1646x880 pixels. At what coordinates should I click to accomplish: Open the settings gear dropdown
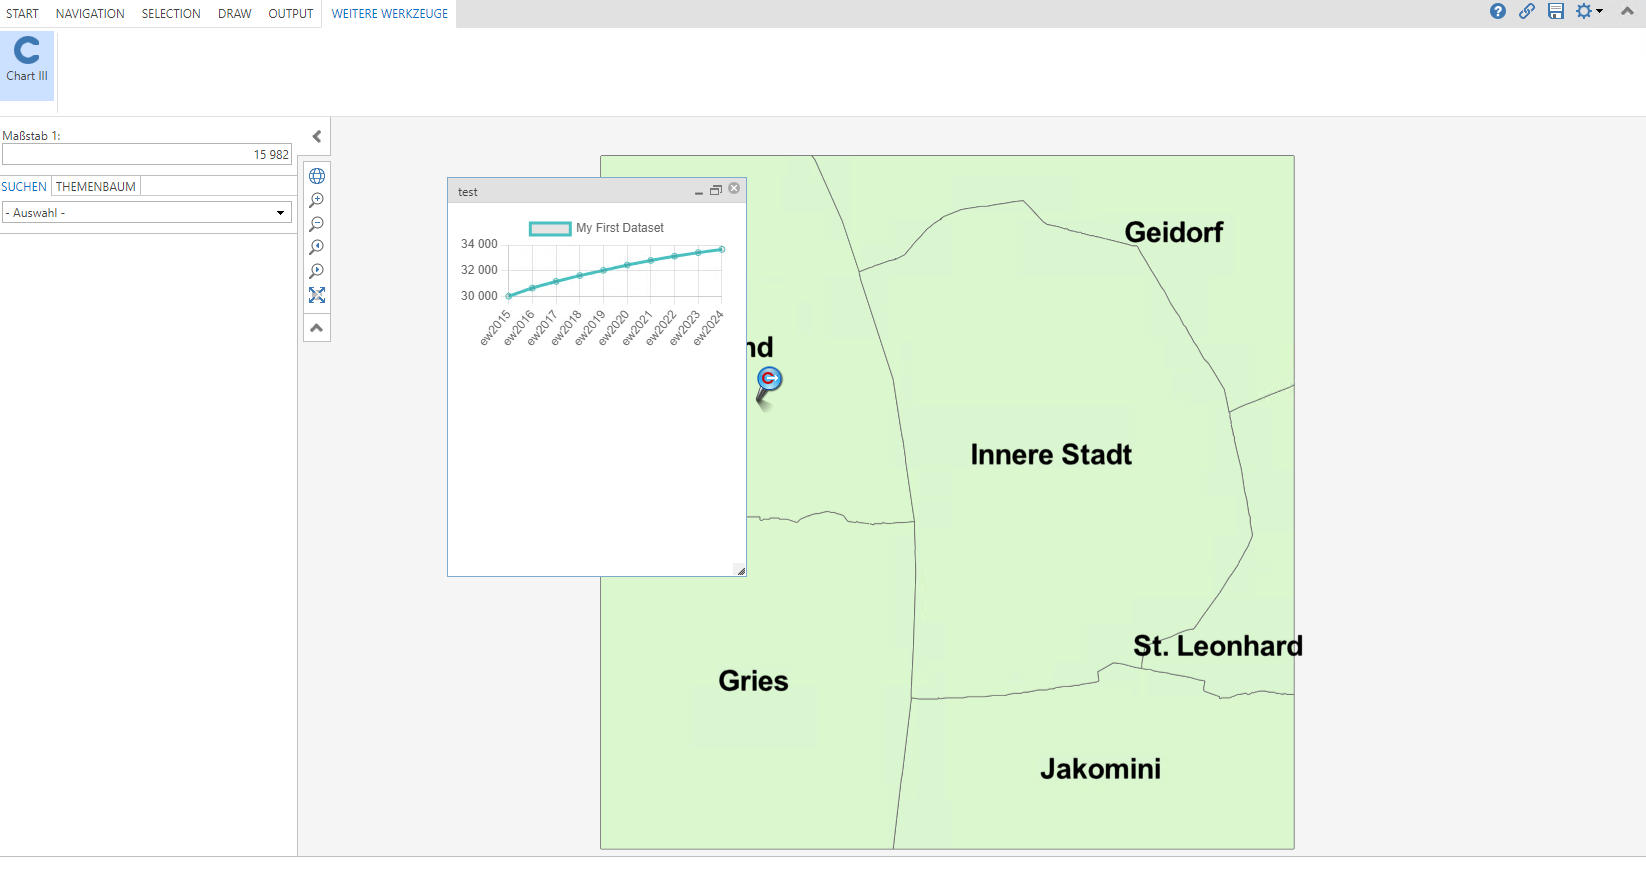1588,11
